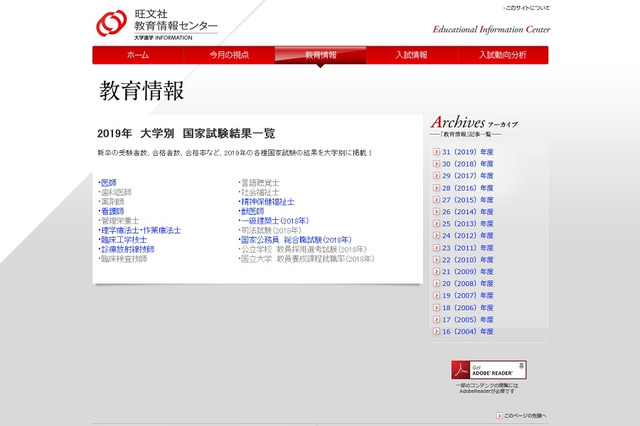The image size is (640, 426).
Task: Open the 18 (2006) 年度 archive link
Action: [468, 307]
